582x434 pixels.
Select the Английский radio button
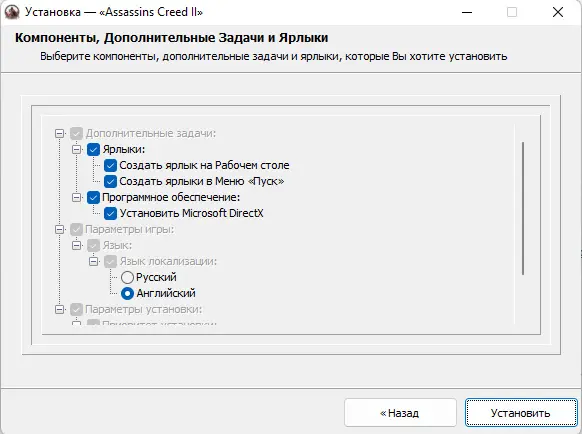[127, 293]
